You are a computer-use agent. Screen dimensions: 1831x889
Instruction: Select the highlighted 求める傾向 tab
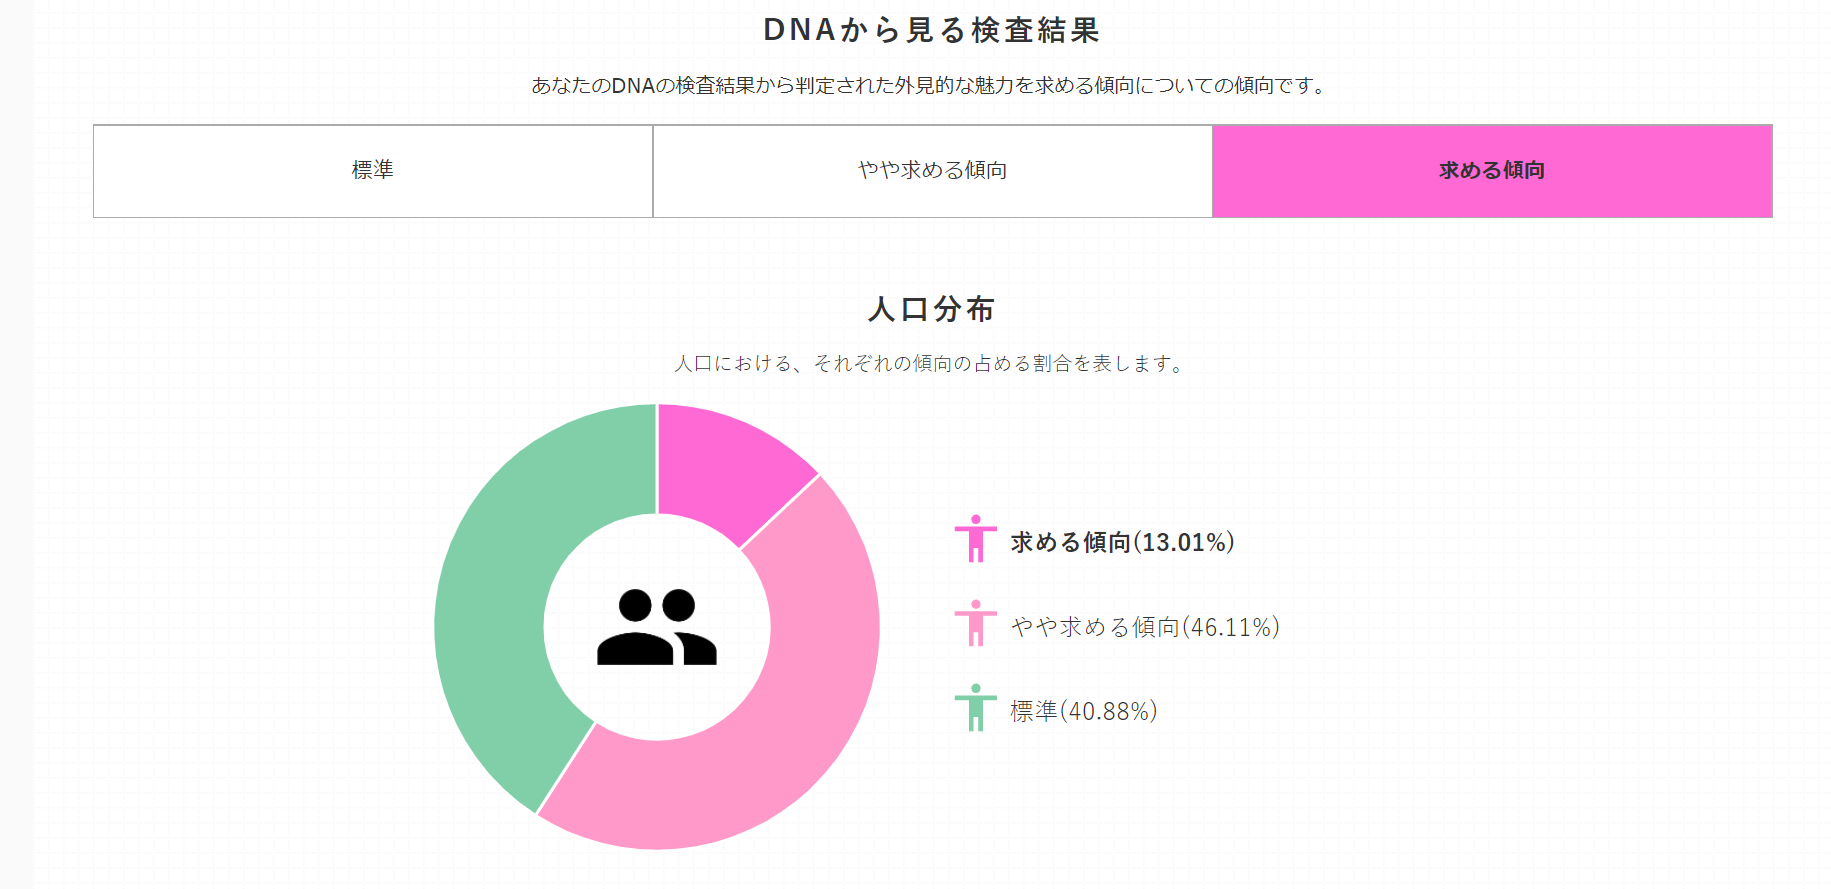pos(1492,171)
